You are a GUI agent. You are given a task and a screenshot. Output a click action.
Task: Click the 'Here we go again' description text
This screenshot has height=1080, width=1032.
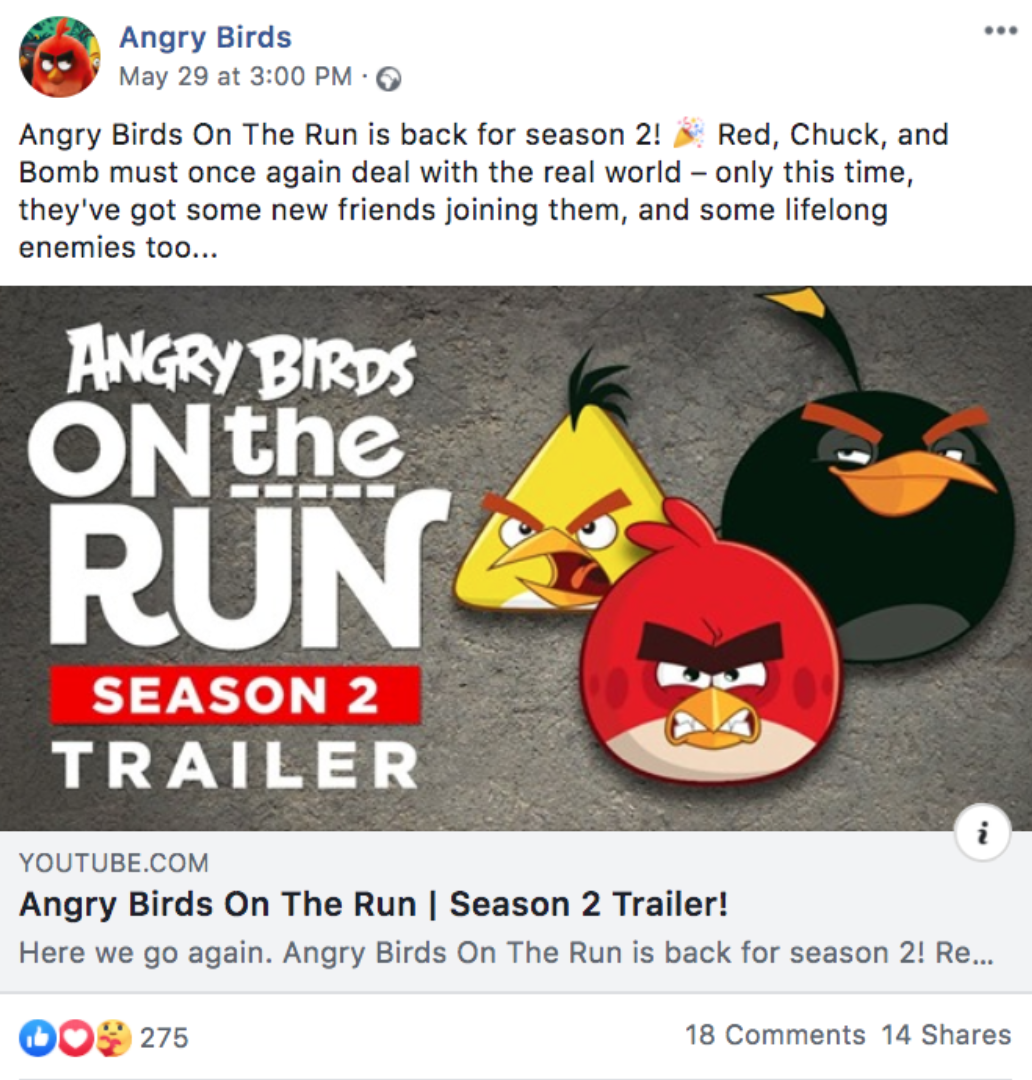pyautogui.click(x=506, y=953)
